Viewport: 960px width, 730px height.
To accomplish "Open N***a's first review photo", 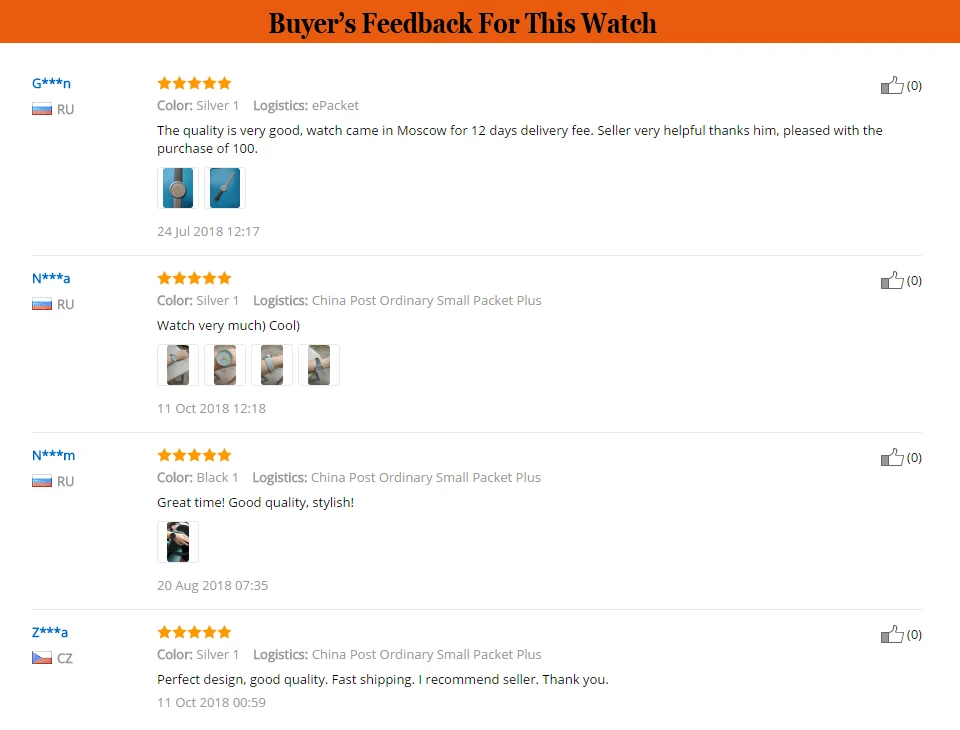I will coord(178,365).
